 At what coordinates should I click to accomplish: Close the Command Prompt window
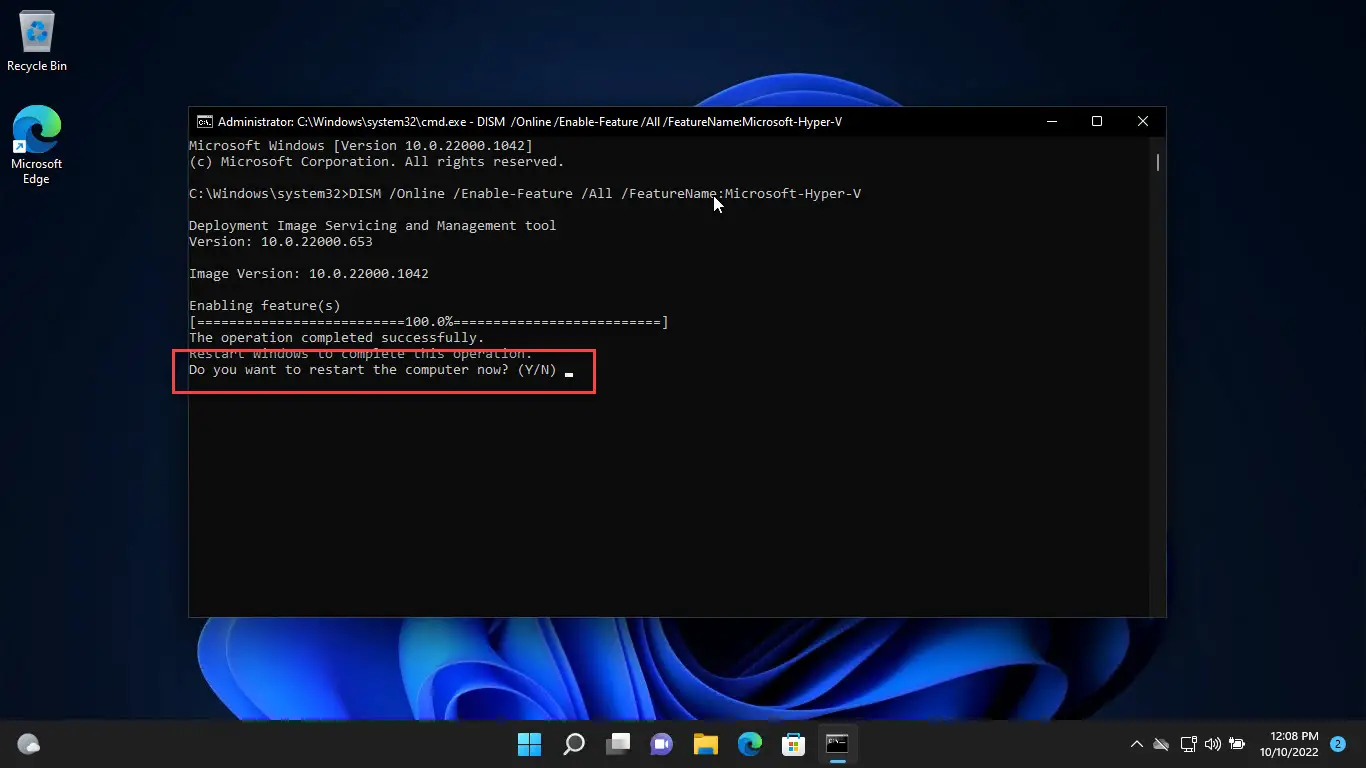pos(1143,122)
